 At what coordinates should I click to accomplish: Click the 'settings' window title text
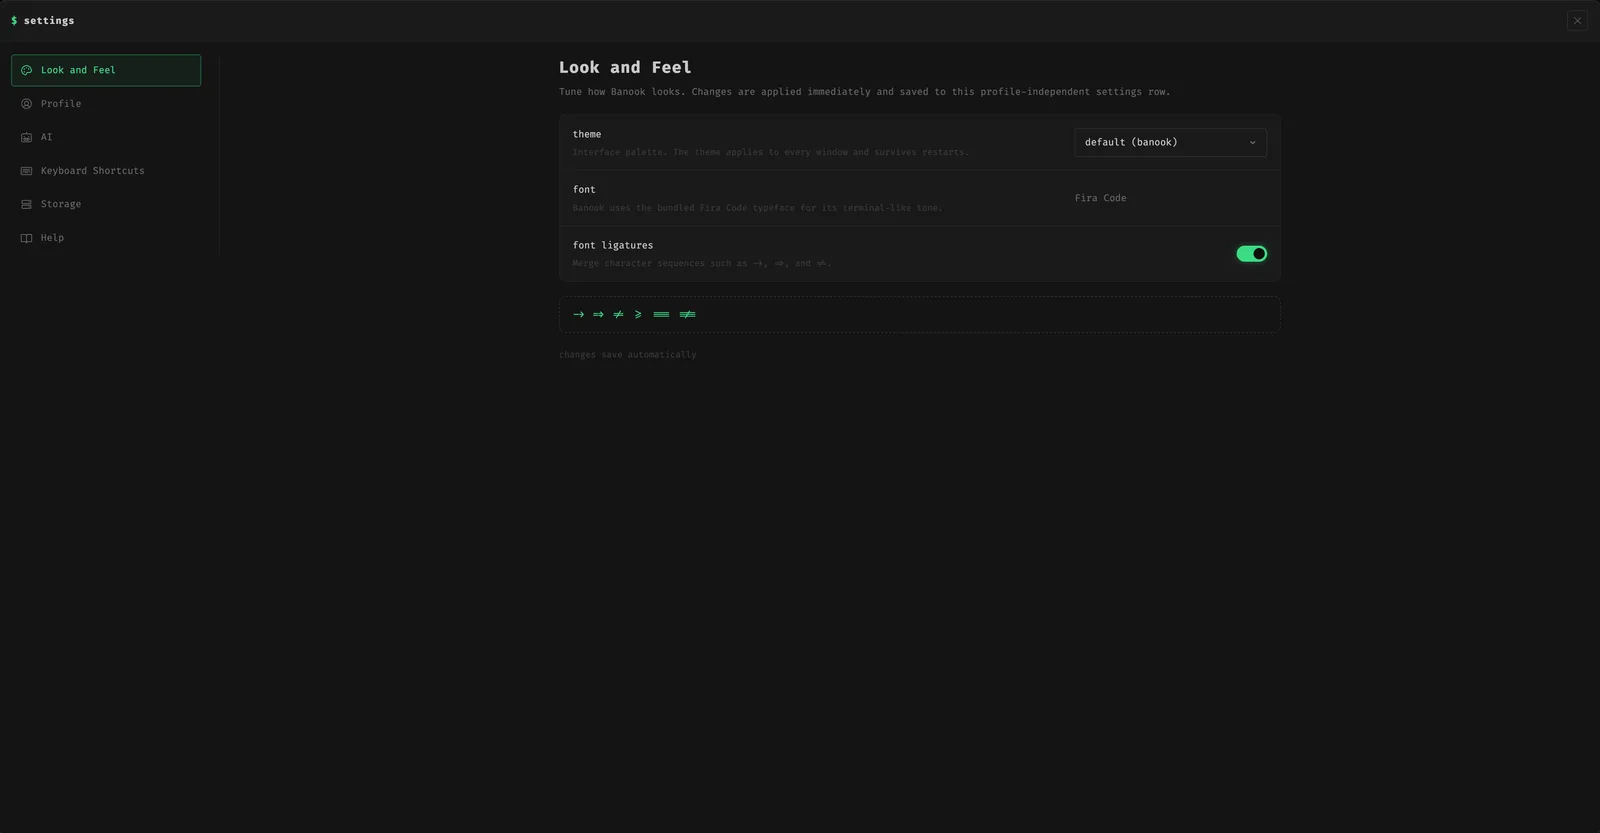[49, 21]
